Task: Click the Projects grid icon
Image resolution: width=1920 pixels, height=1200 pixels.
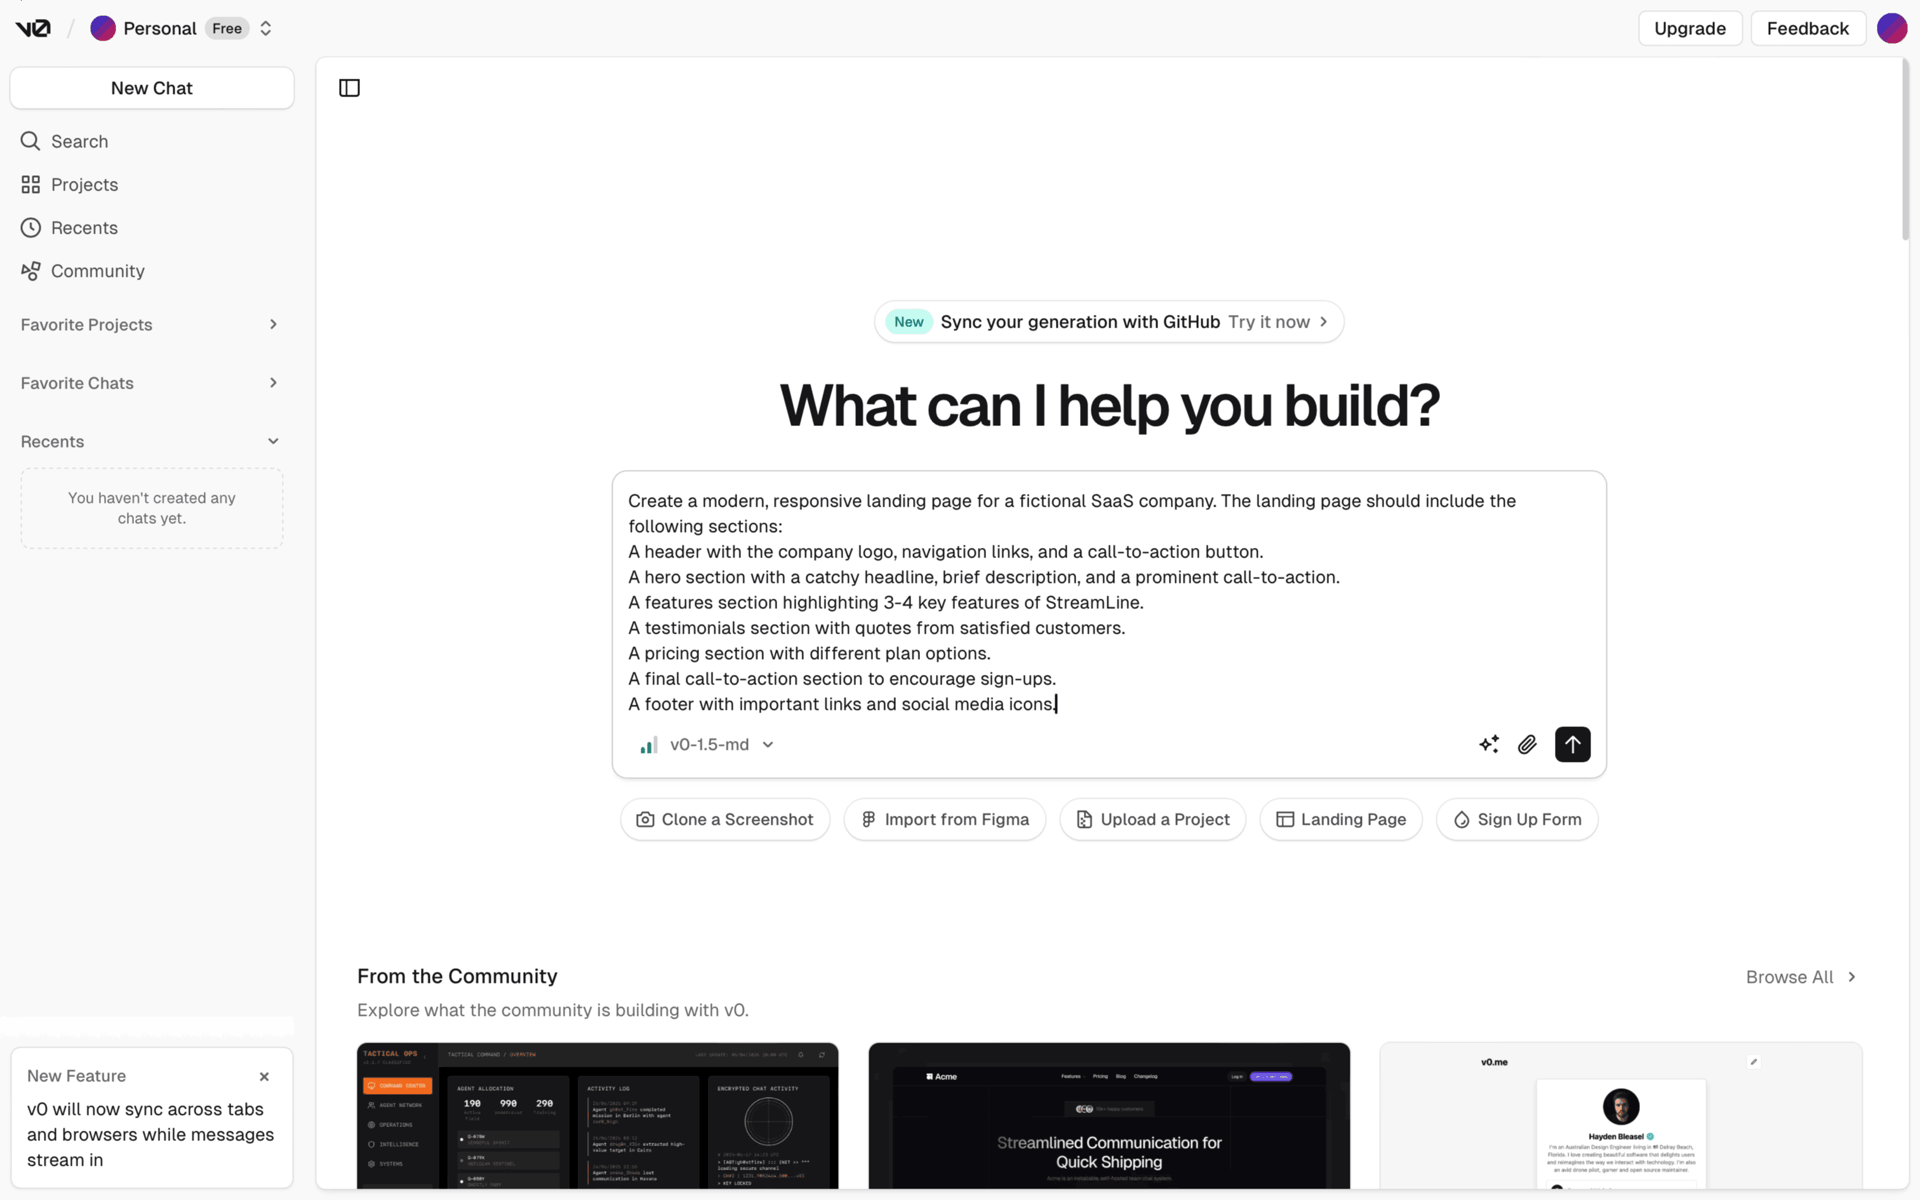Action: click(x=31, y=184)
